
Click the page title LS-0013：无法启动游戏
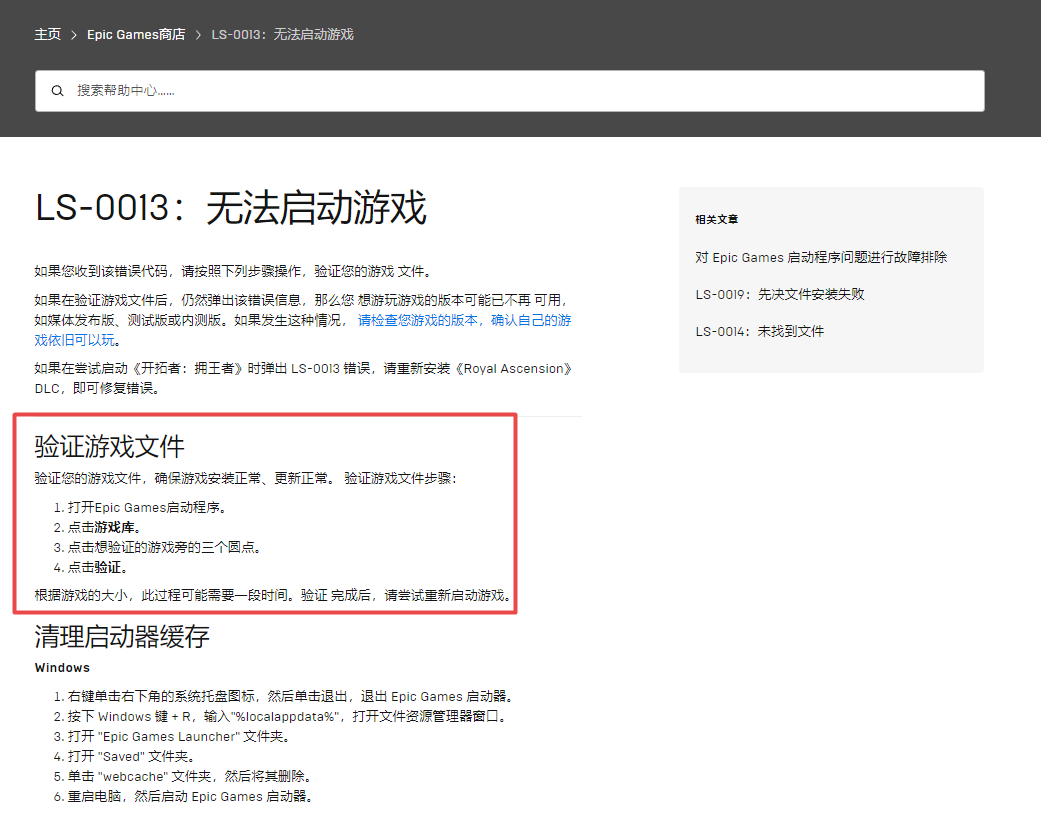[230, 208]
